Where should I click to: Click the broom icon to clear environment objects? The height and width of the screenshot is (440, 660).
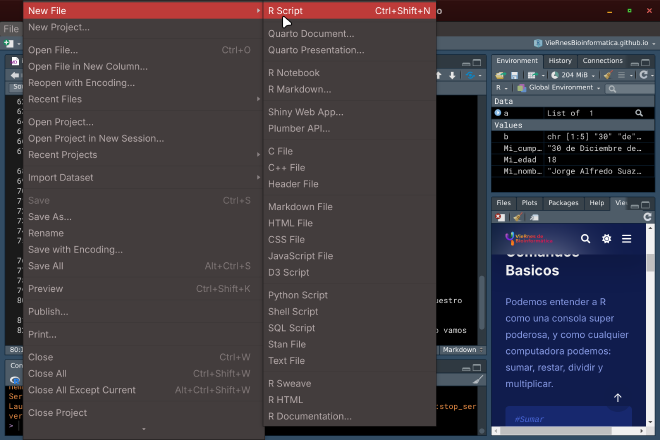point(607,75)
